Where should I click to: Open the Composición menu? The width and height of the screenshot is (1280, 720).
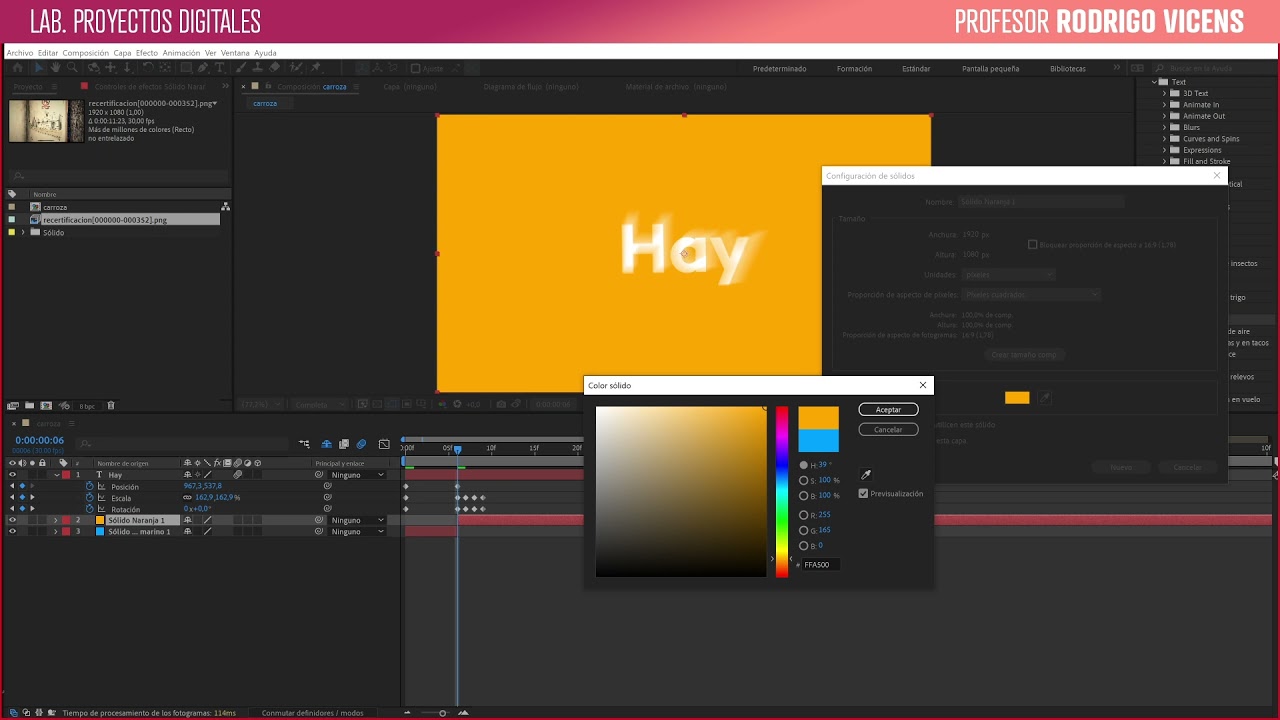coord(85,53)
